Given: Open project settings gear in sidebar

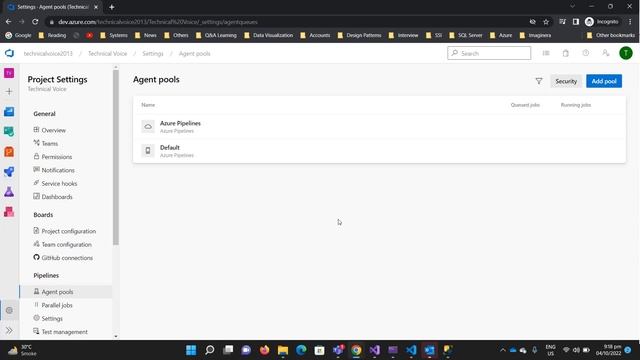Looking at the screenshot, I should (x=9, y=310).
